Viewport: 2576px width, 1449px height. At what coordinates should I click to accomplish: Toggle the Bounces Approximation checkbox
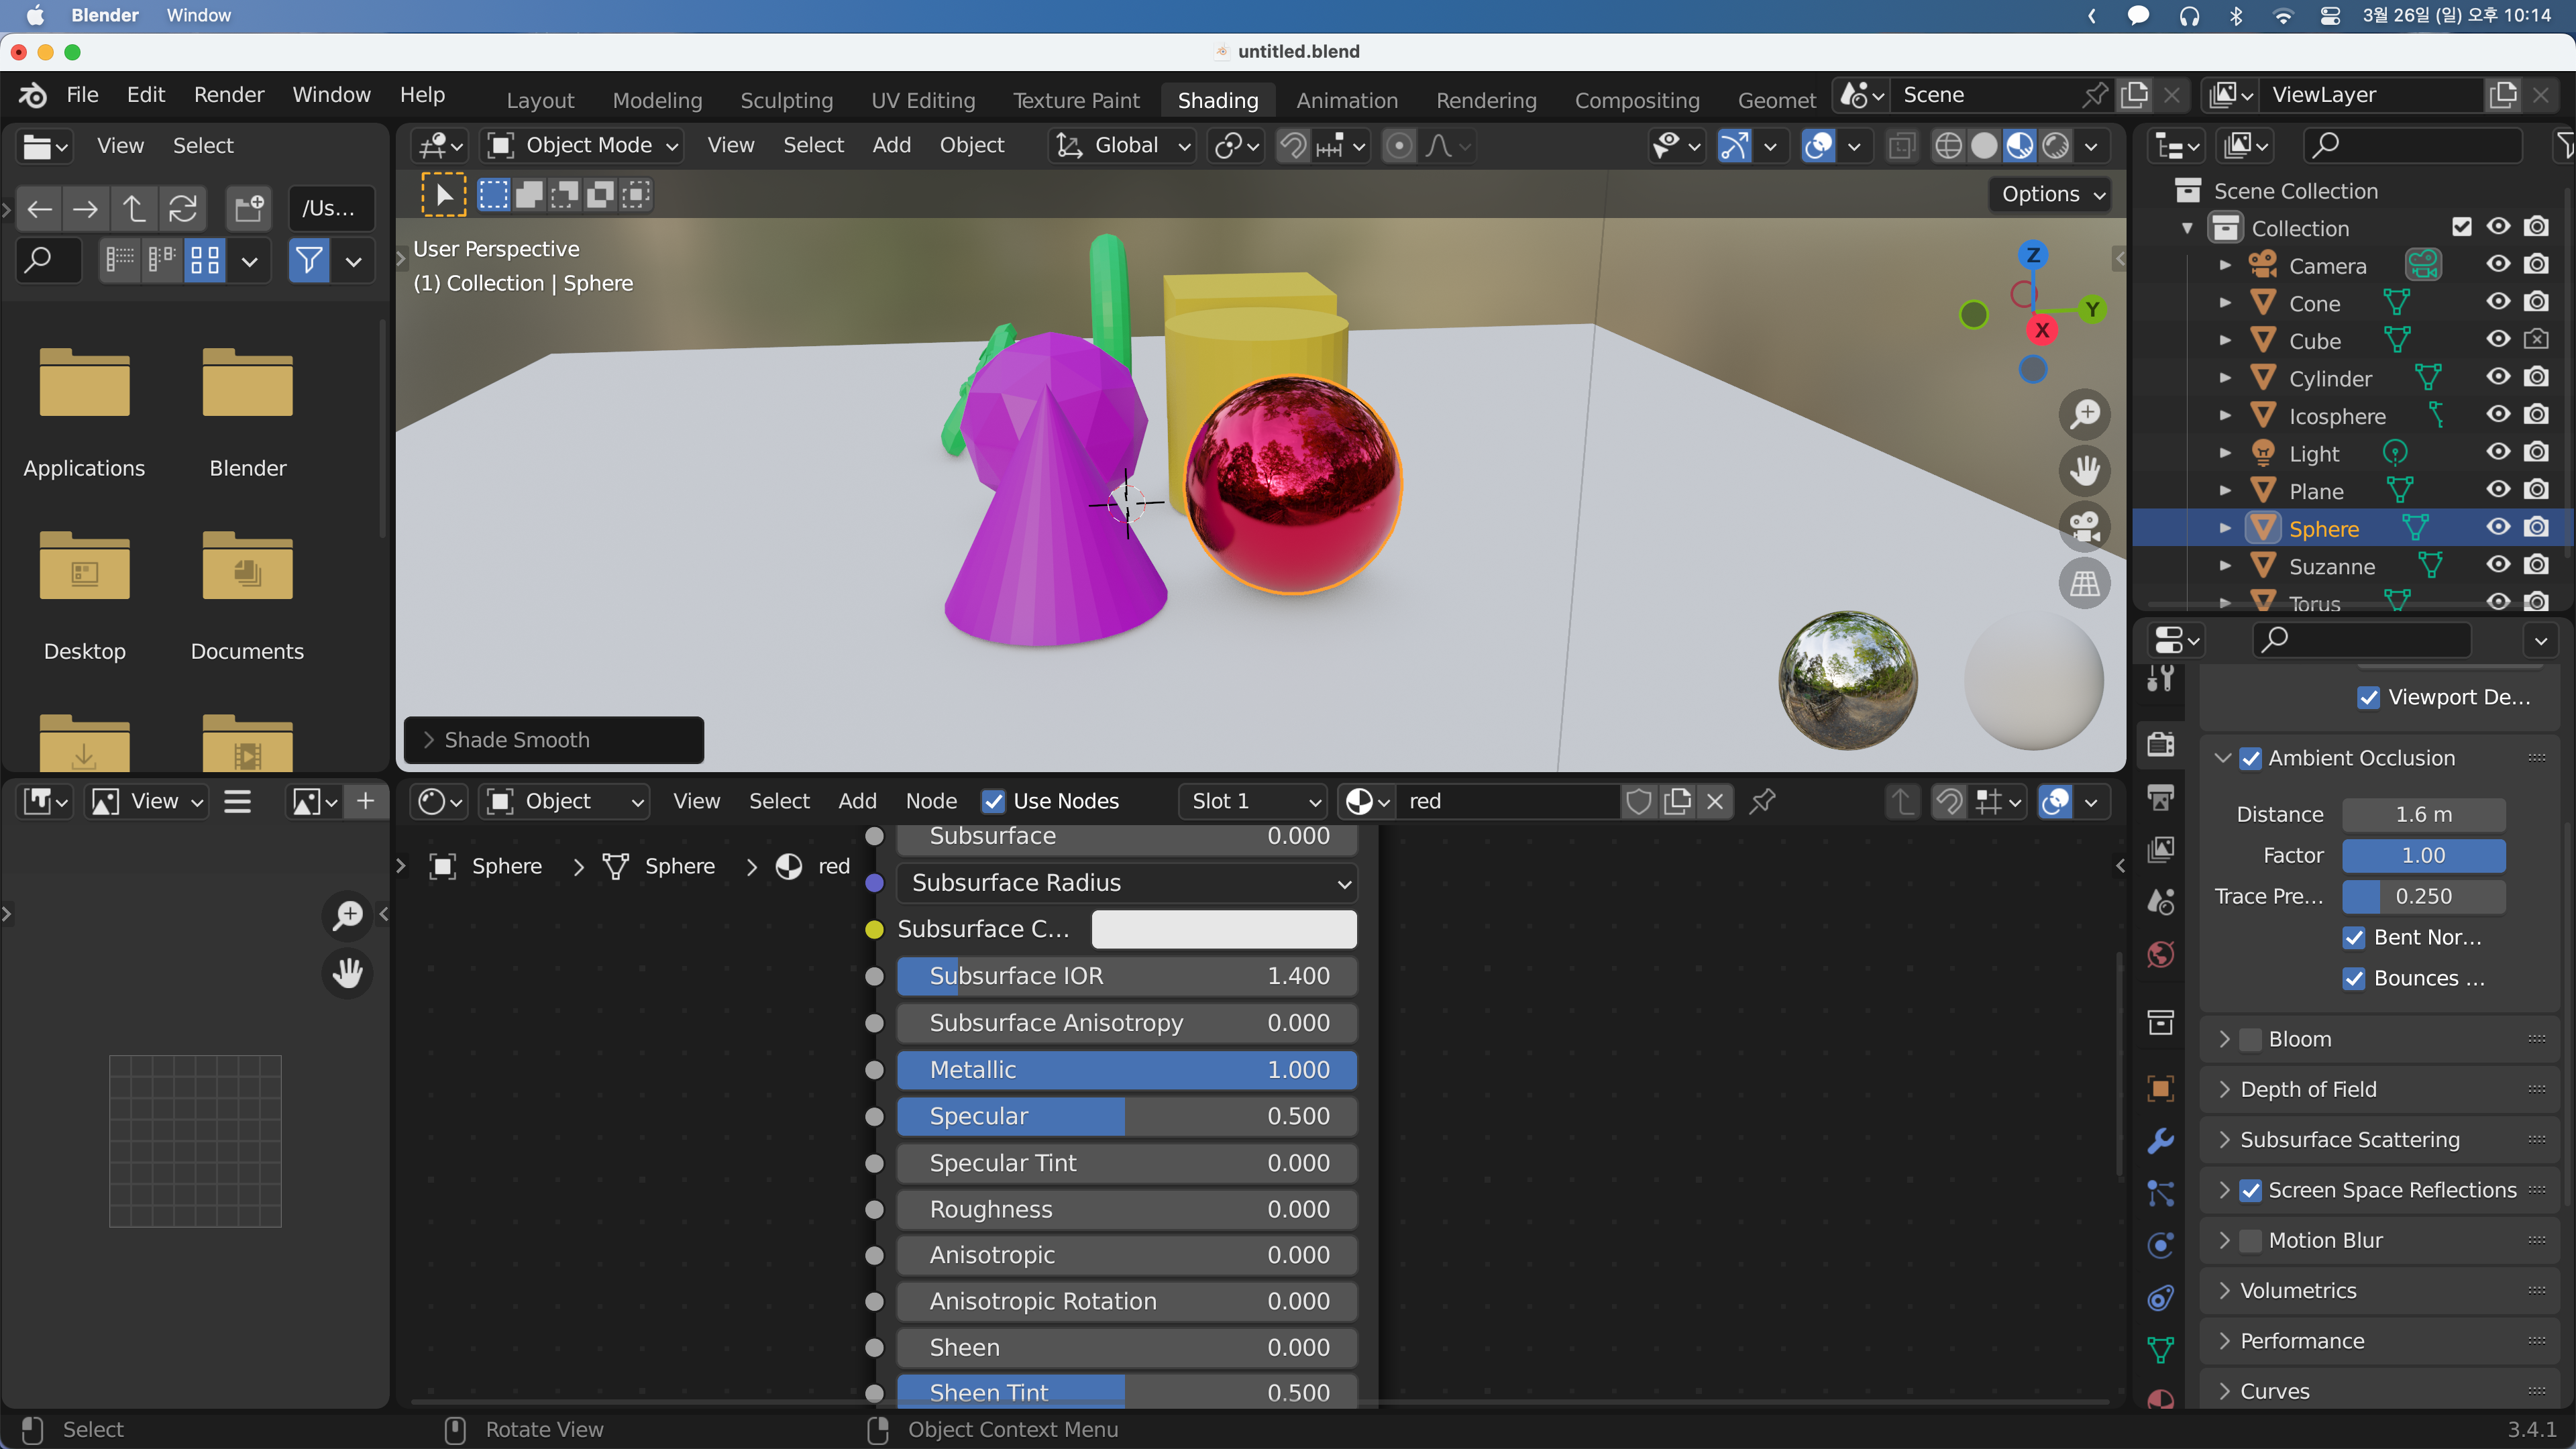click(2354, 978)
